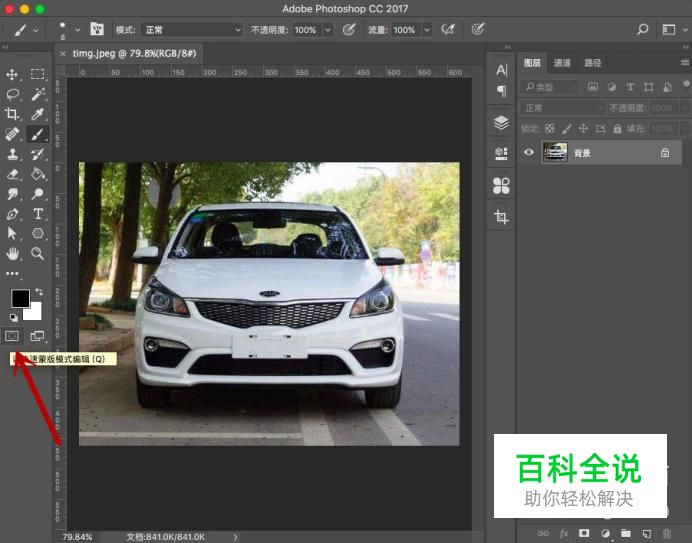Click the lock icon on 背景 layer

tap(665, 153)
